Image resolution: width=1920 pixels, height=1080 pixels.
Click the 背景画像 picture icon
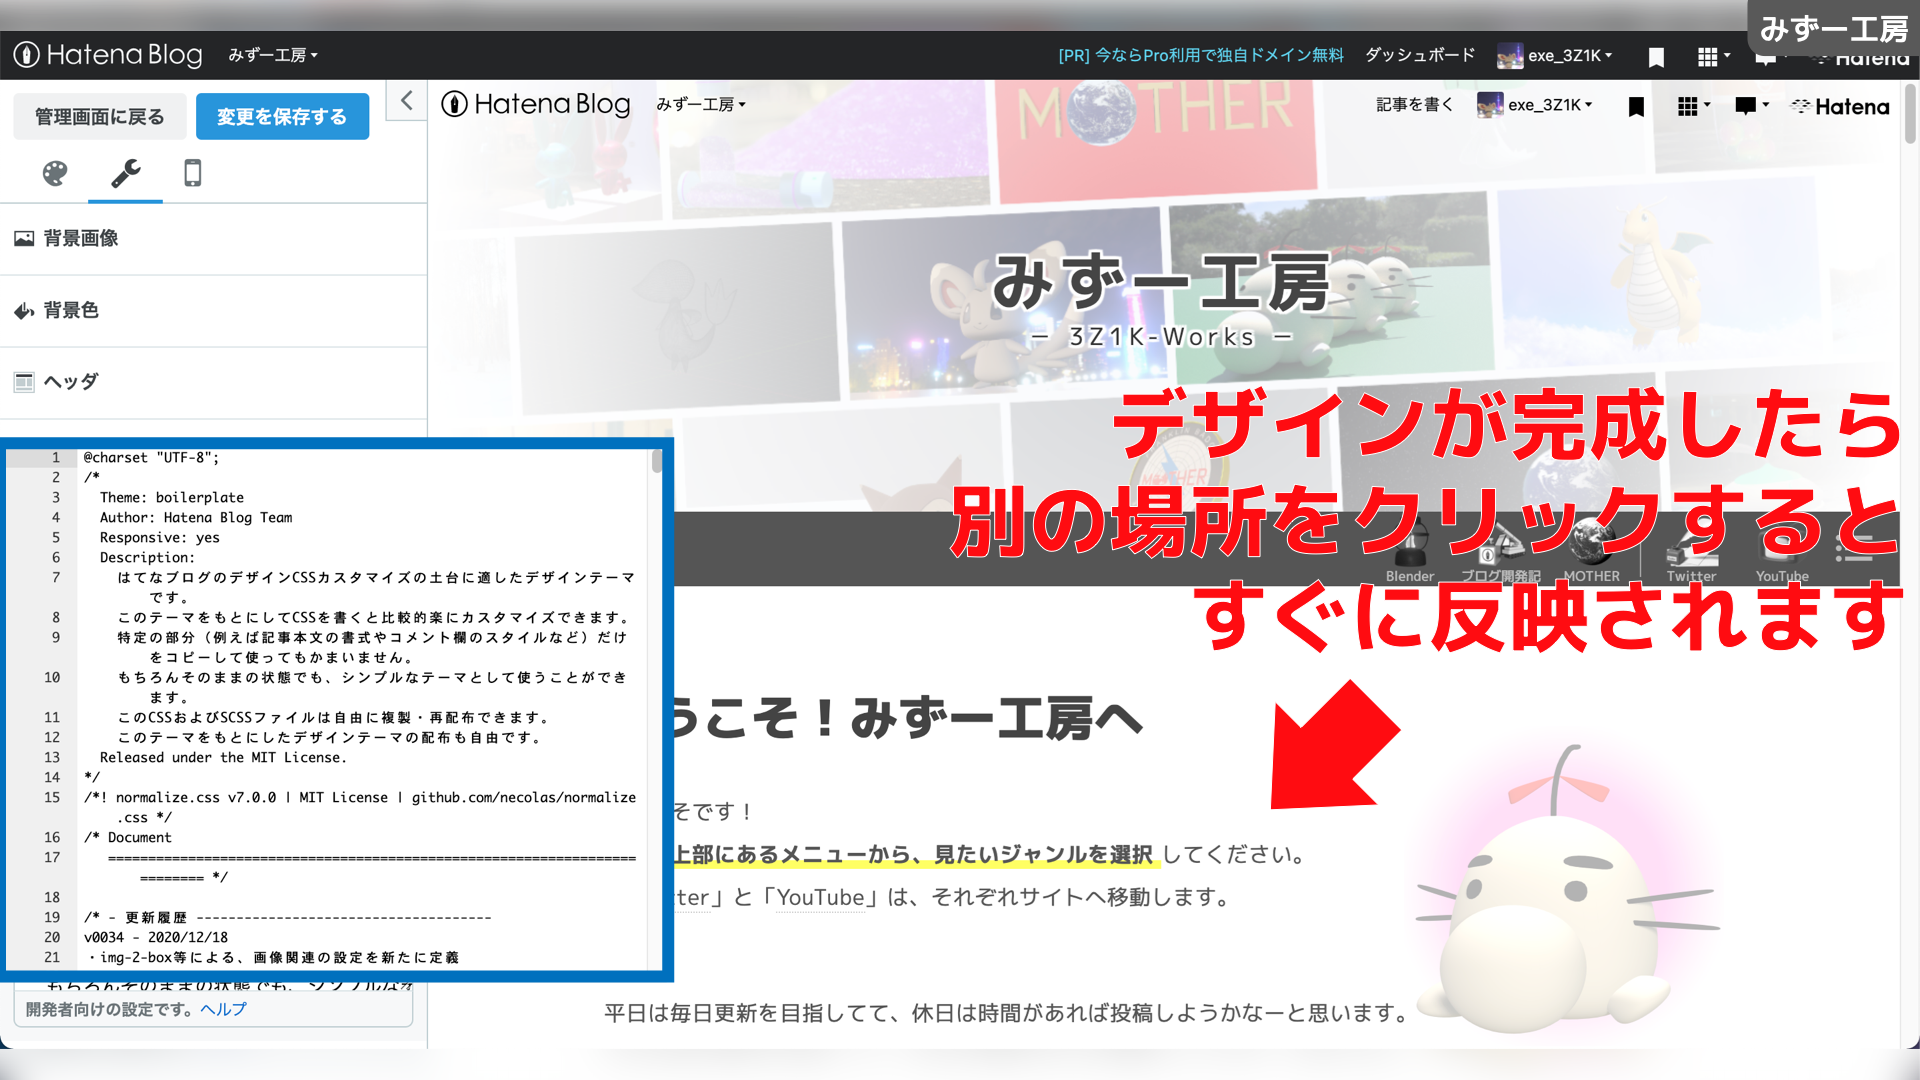pos(24,238)
